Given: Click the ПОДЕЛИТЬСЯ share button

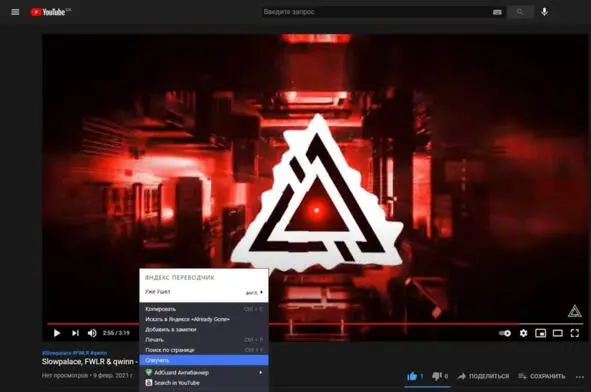Looking at the screenshot, I should (483, 376).
